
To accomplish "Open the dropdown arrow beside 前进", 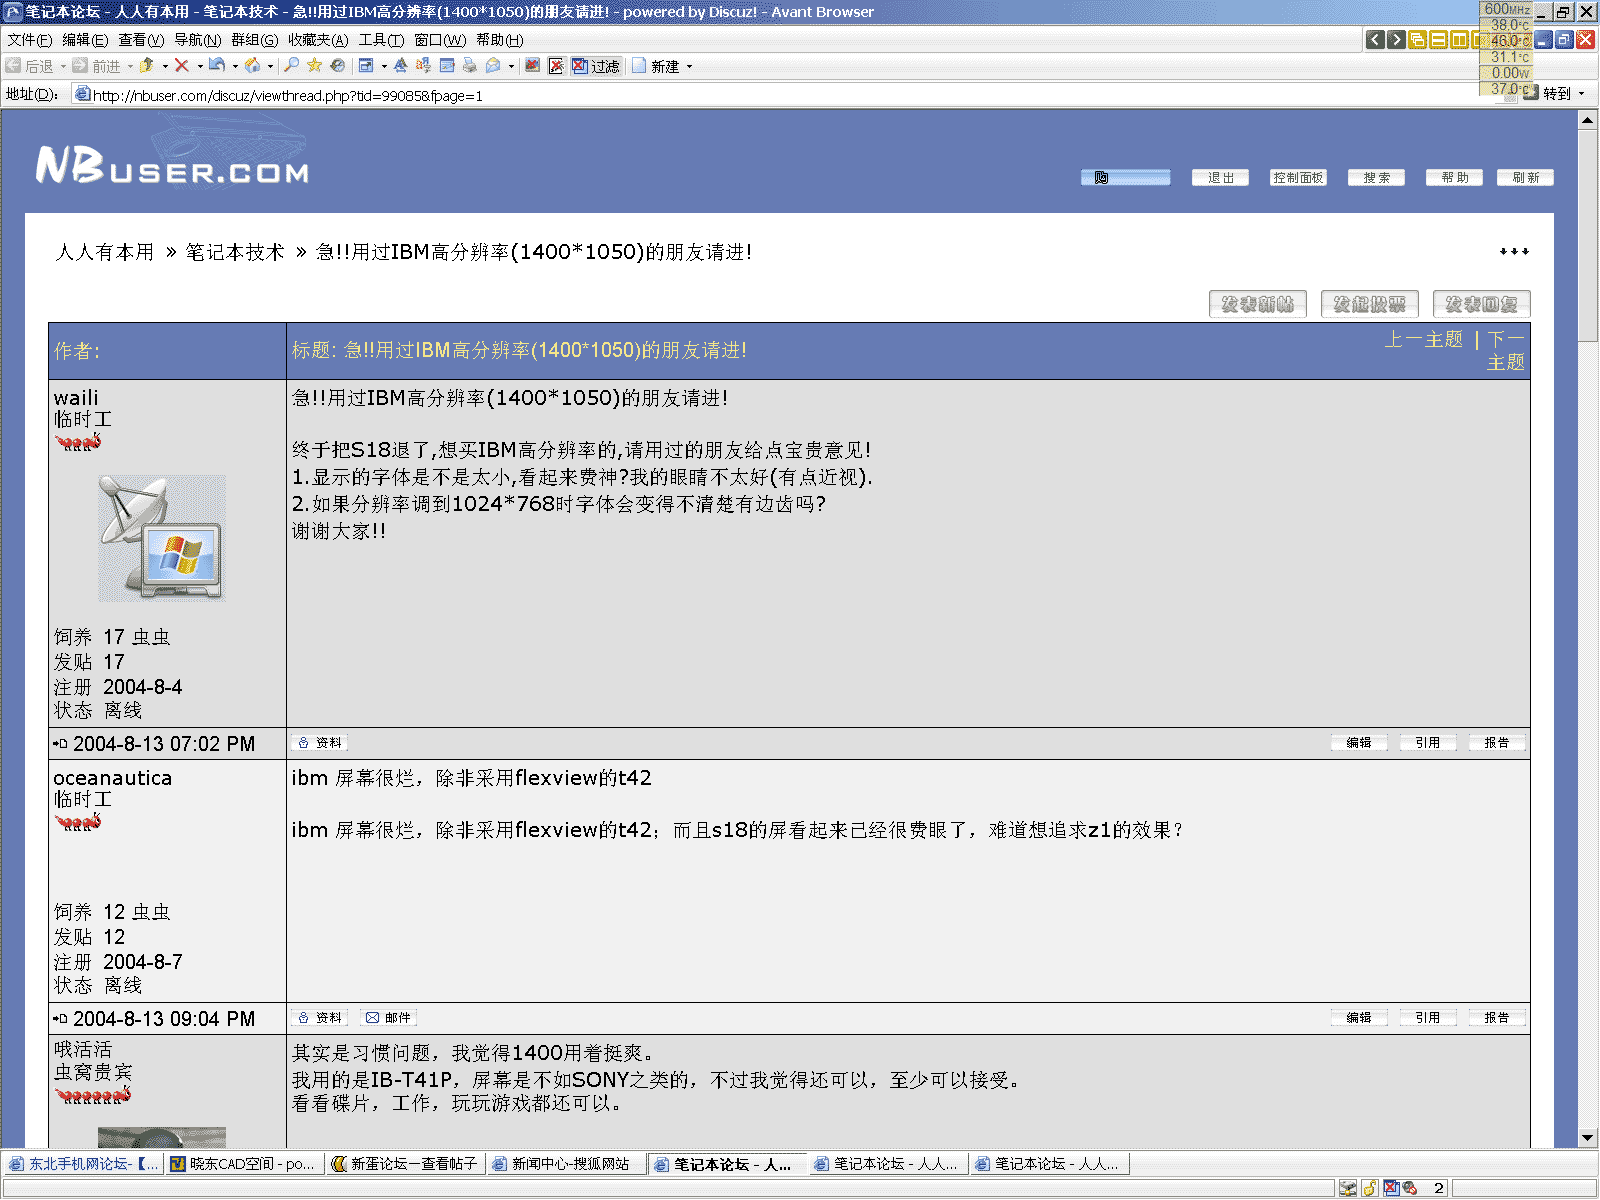I will [x=130, y=66].
